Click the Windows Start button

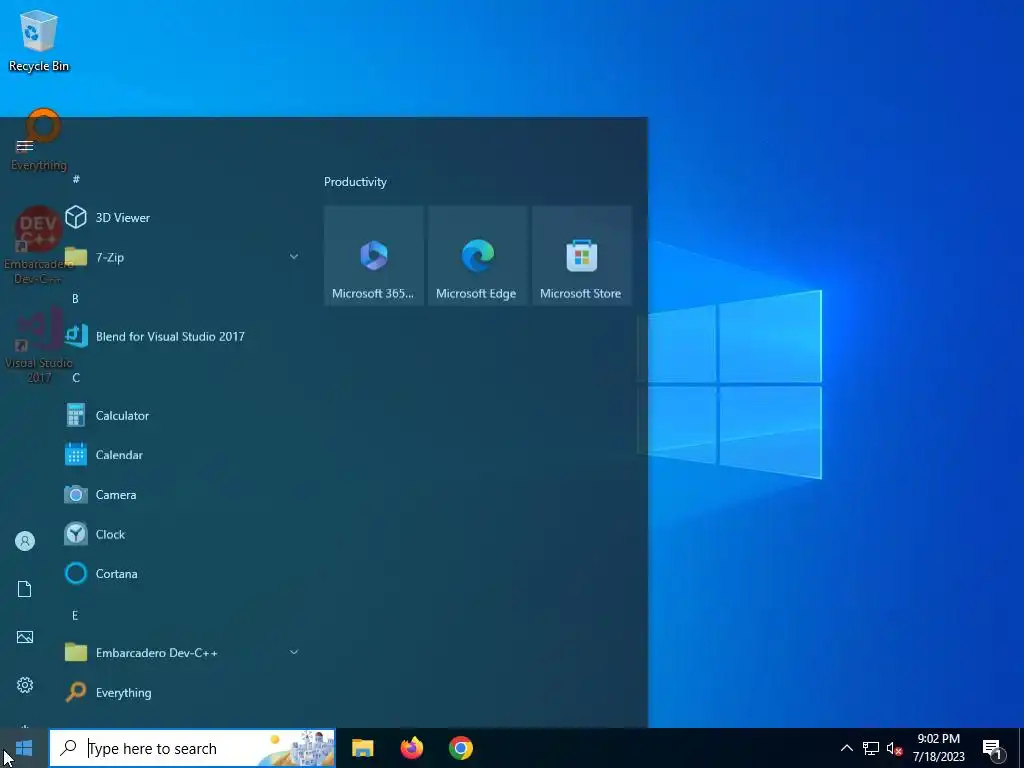coord(24,748)
